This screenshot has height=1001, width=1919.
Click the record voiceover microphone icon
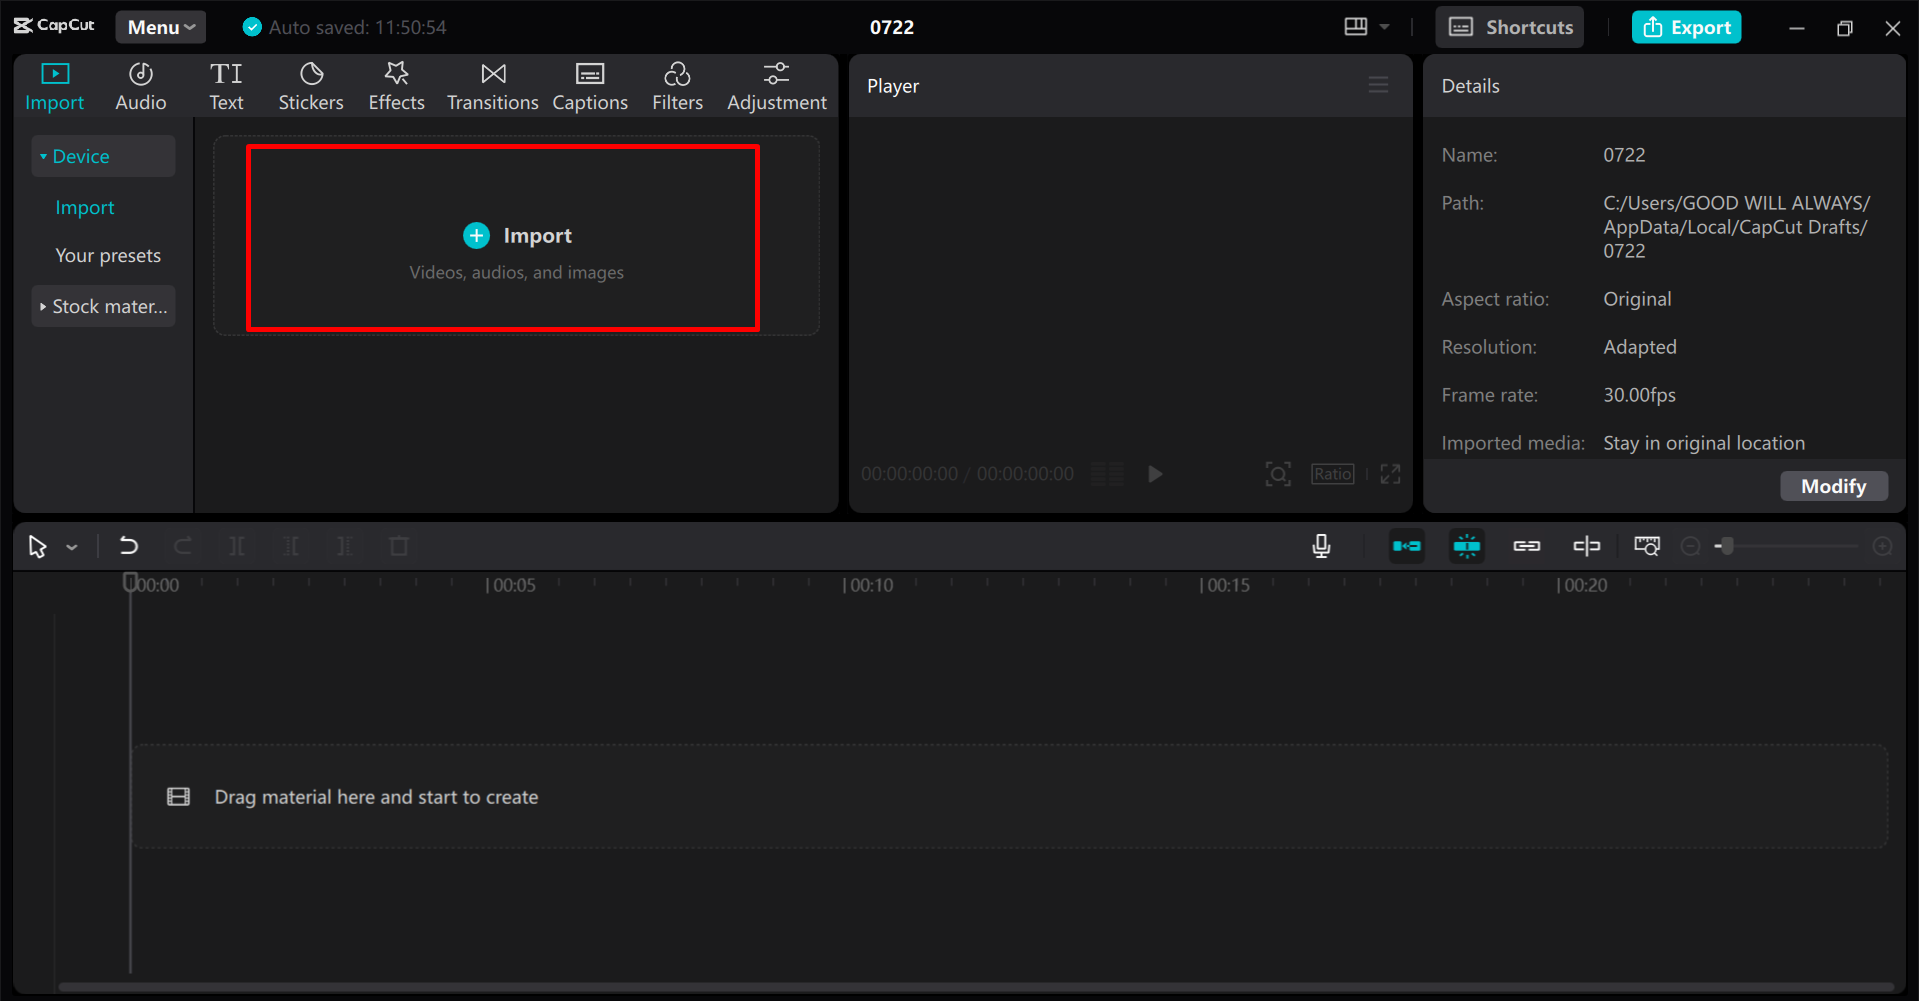pyautogui.click(x=1321, y=546)
